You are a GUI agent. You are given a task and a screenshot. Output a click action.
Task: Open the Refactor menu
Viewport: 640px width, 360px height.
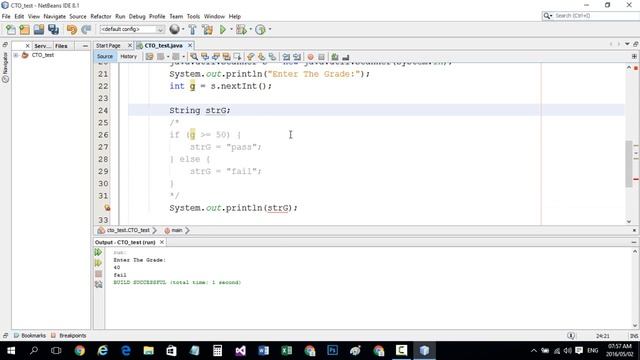pos(101,16)
